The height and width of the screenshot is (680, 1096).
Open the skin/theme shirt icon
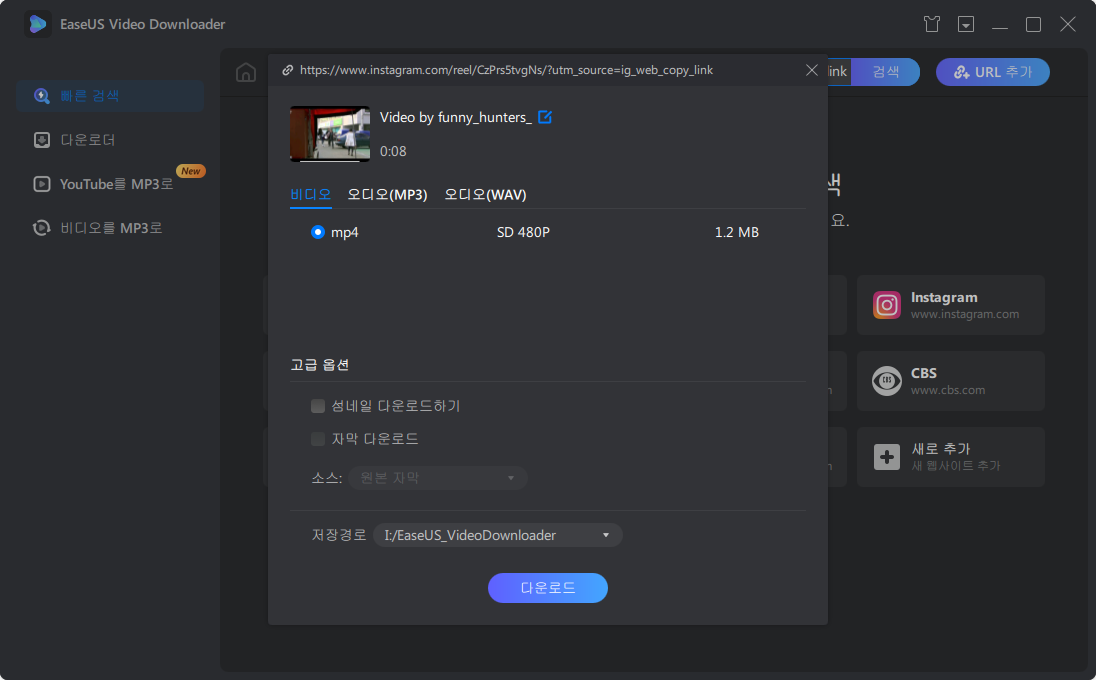(x=932, y=24)
